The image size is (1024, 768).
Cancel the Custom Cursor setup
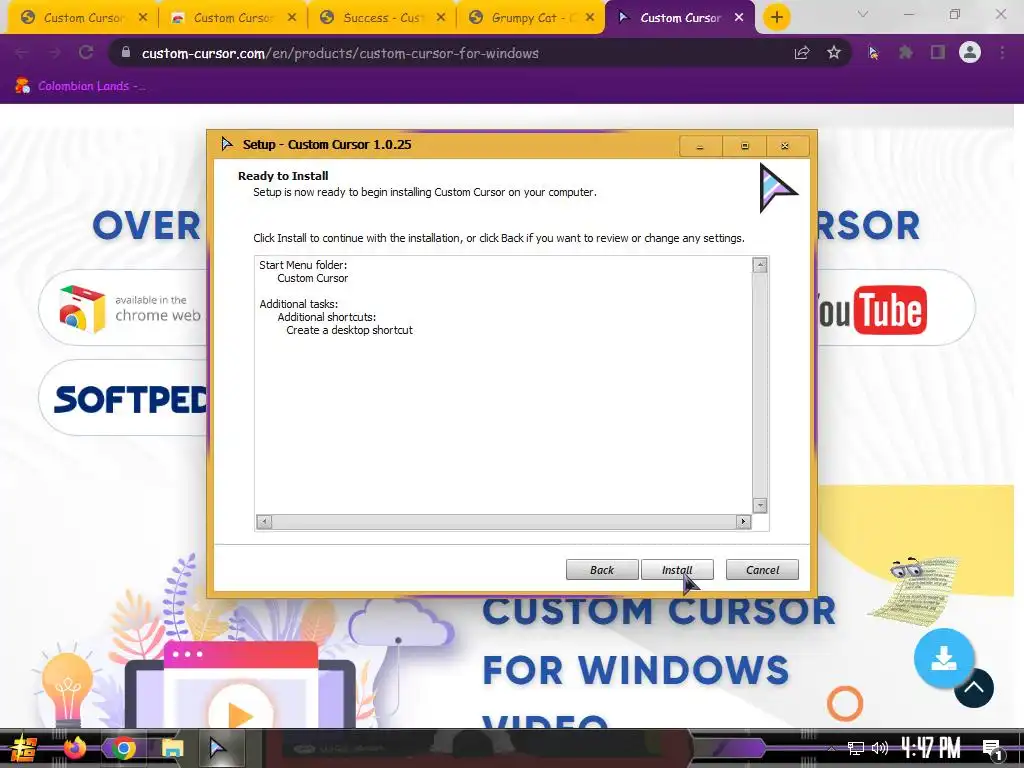tap(762, 569)
